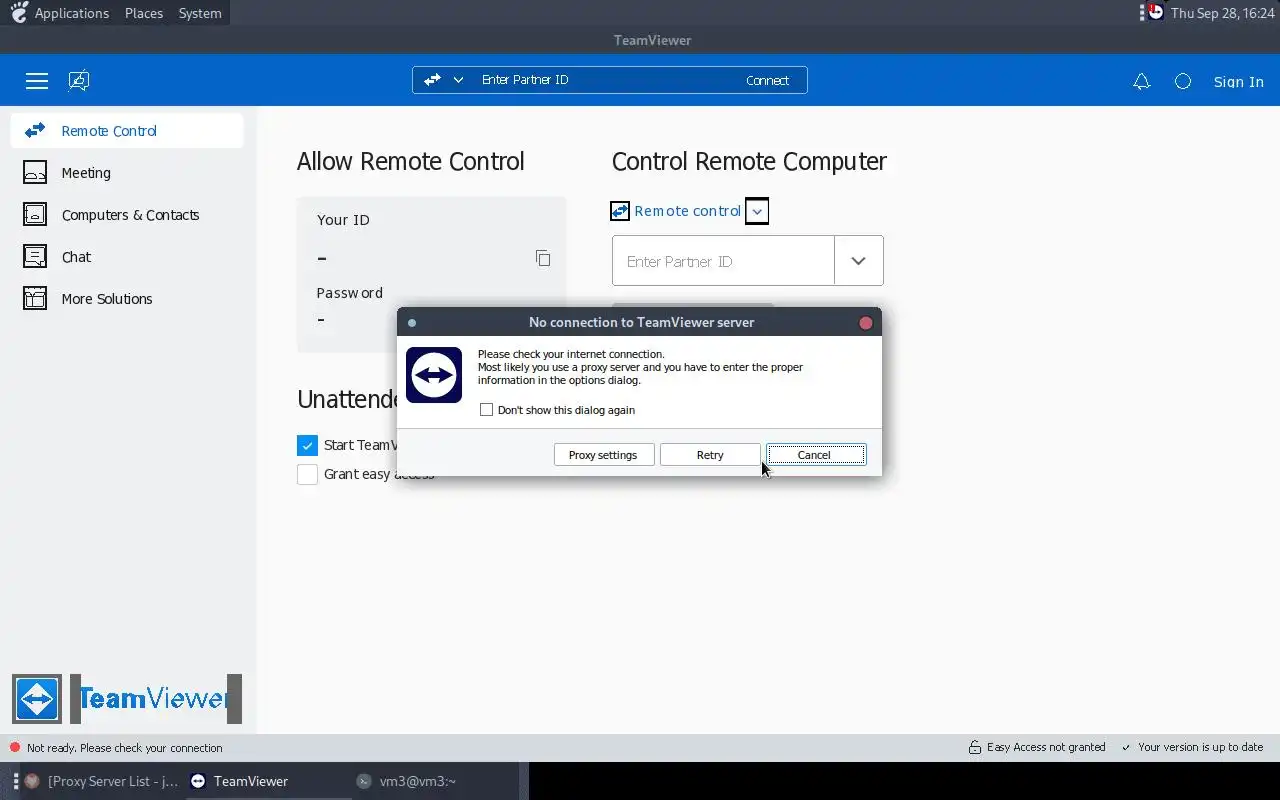Screen dimensions: 1280x800
Task: Click Cancel in the connection dialog
Action: click(814, 455)
